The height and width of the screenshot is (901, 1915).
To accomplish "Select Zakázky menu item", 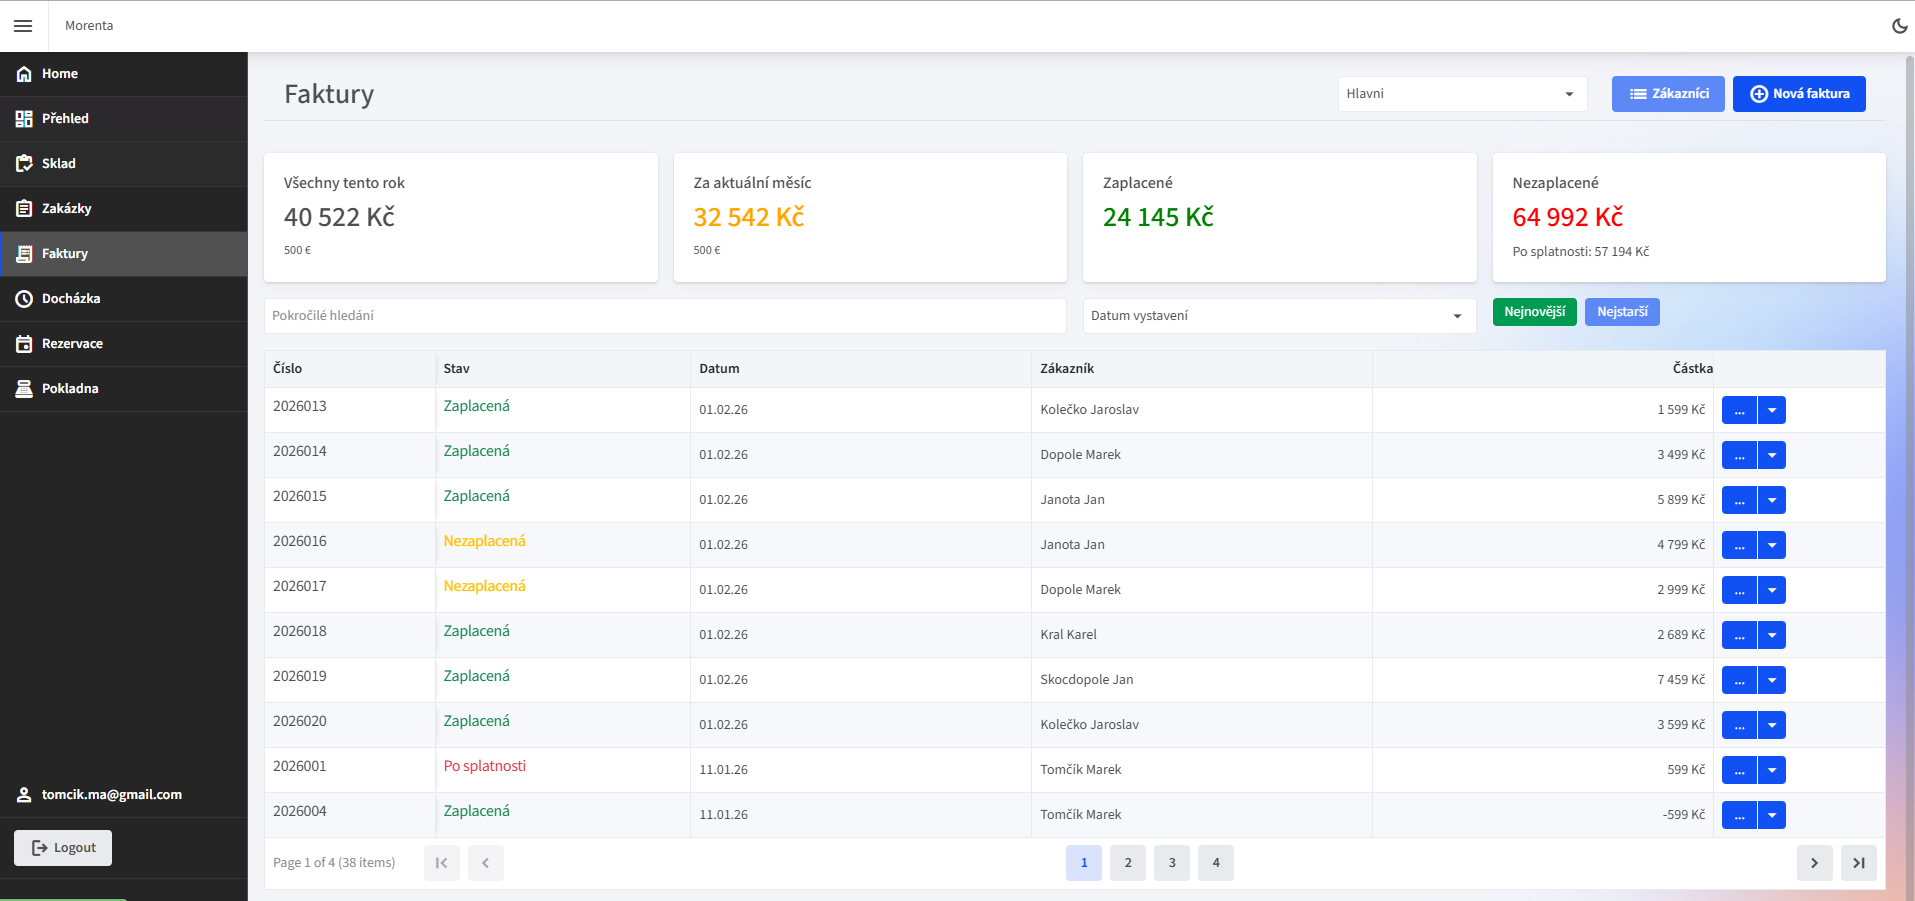I will point(66,209).
